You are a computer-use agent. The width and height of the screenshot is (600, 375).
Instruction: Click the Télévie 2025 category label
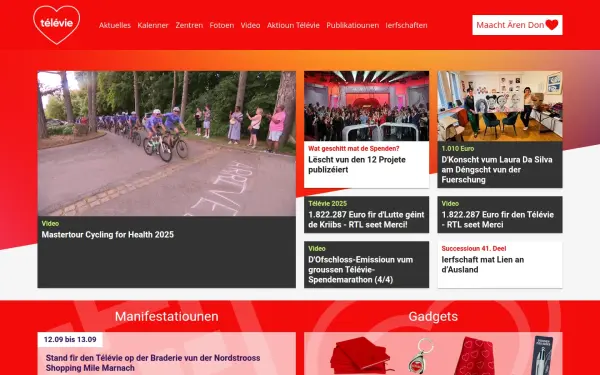tap(328, 204)
